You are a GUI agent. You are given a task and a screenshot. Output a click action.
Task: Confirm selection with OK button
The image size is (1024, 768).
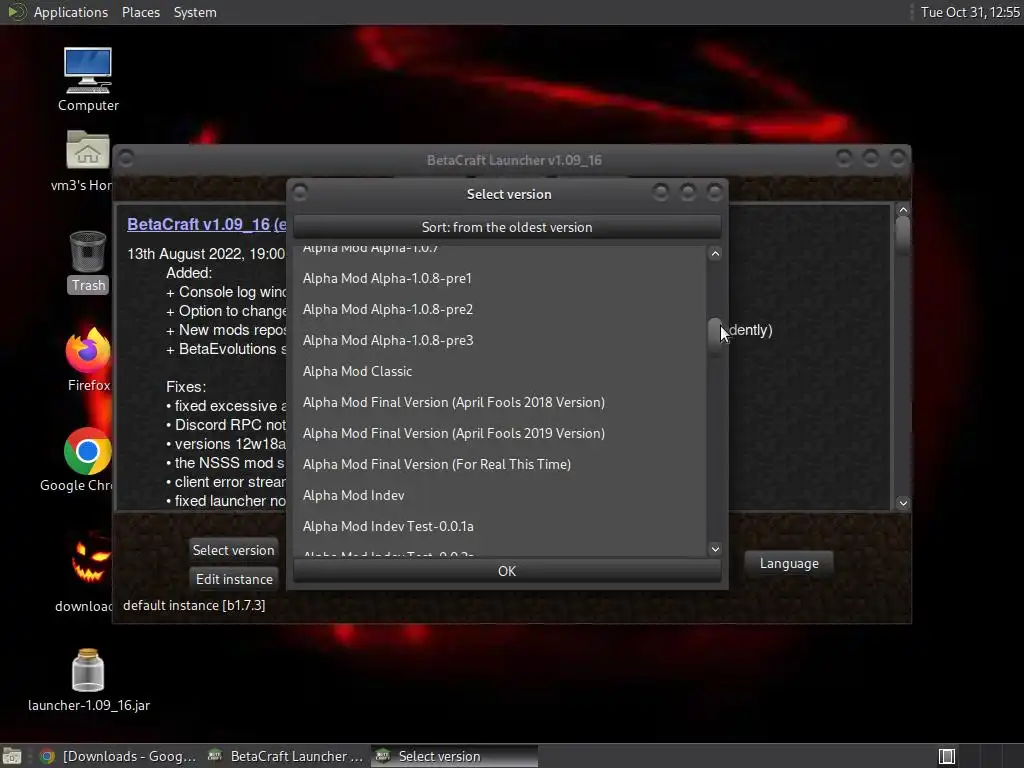(507, 571)
